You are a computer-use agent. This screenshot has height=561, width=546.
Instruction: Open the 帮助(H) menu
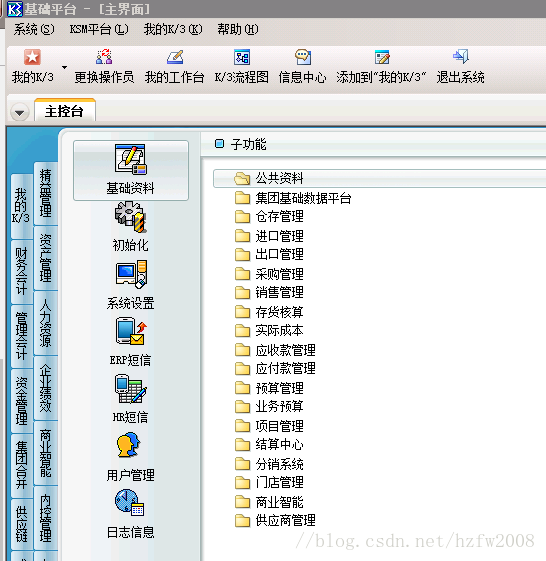tap(238, 29)
